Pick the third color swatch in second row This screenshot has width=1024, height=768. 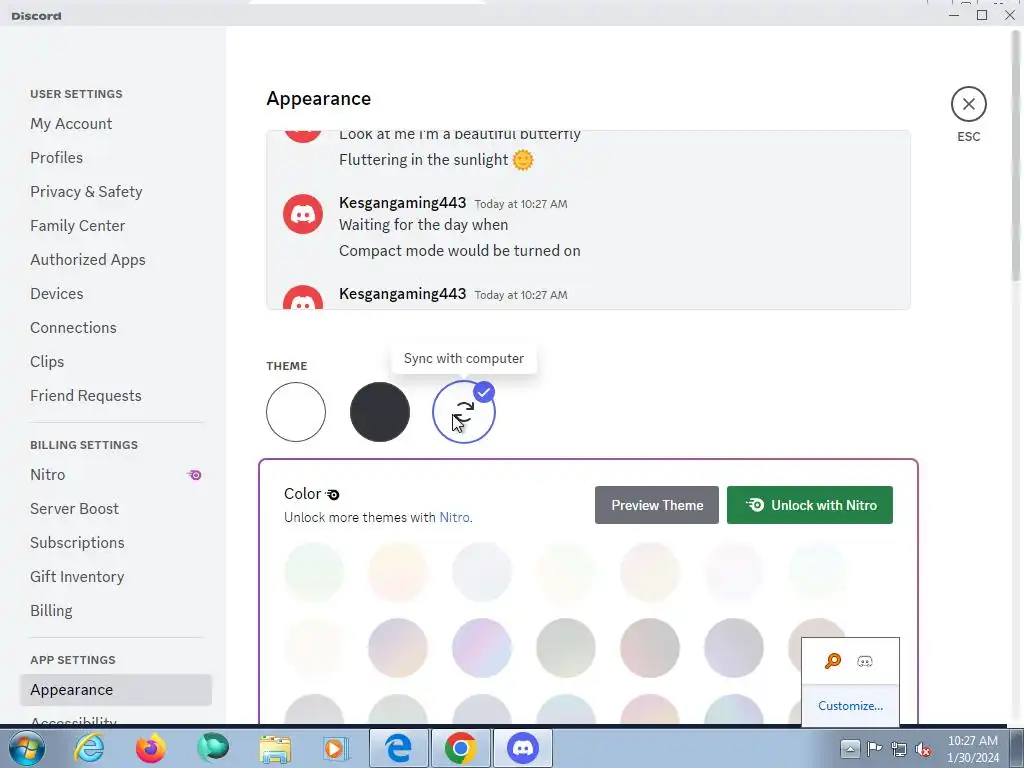point(482,648)
